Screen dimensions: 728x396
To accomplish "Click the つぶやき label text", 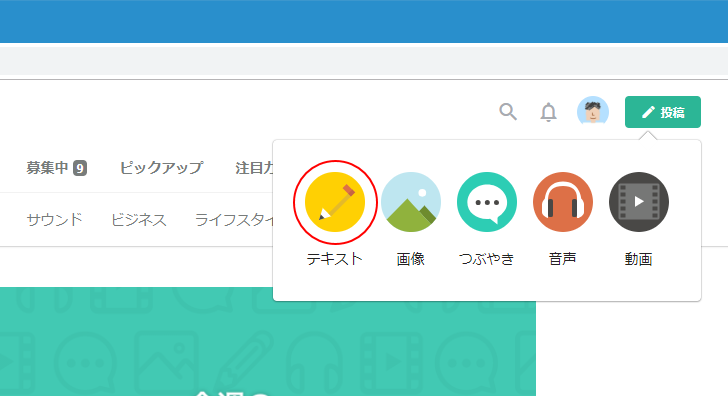I will coord(487,259).
